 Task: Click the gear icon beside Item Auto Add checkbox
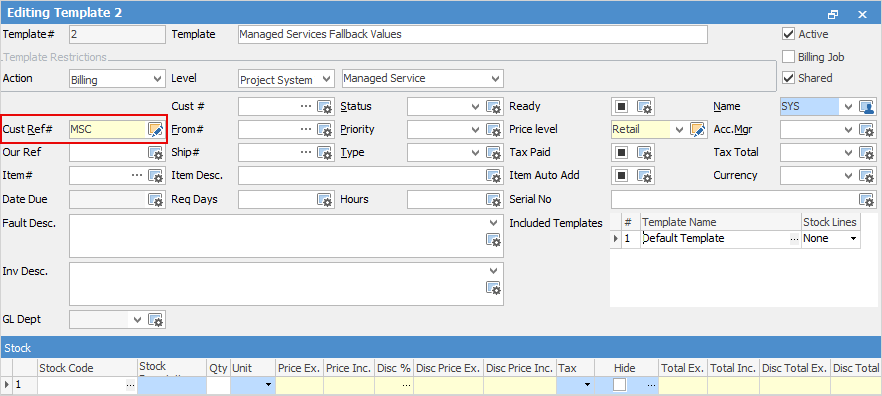click(645, 176)
